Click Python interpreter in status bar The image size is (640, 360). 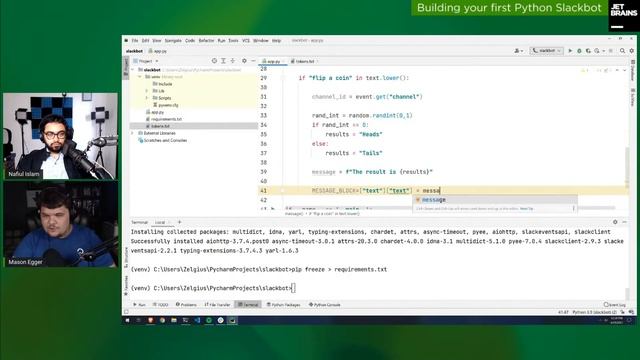coord(594,312)
